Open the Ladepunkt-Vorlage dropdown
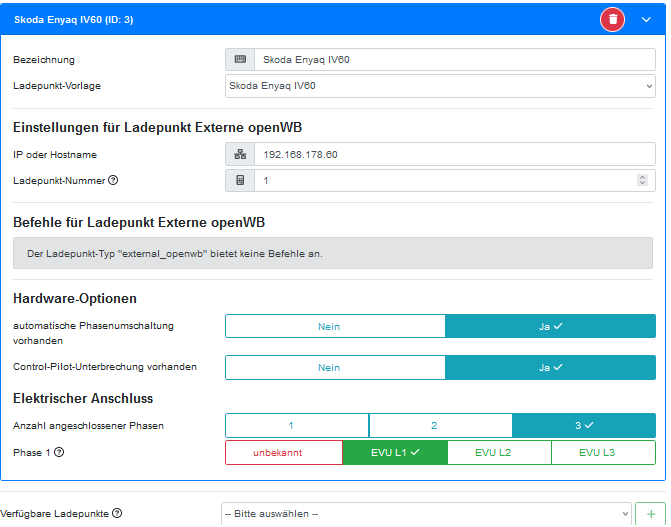 pos(440,86)
